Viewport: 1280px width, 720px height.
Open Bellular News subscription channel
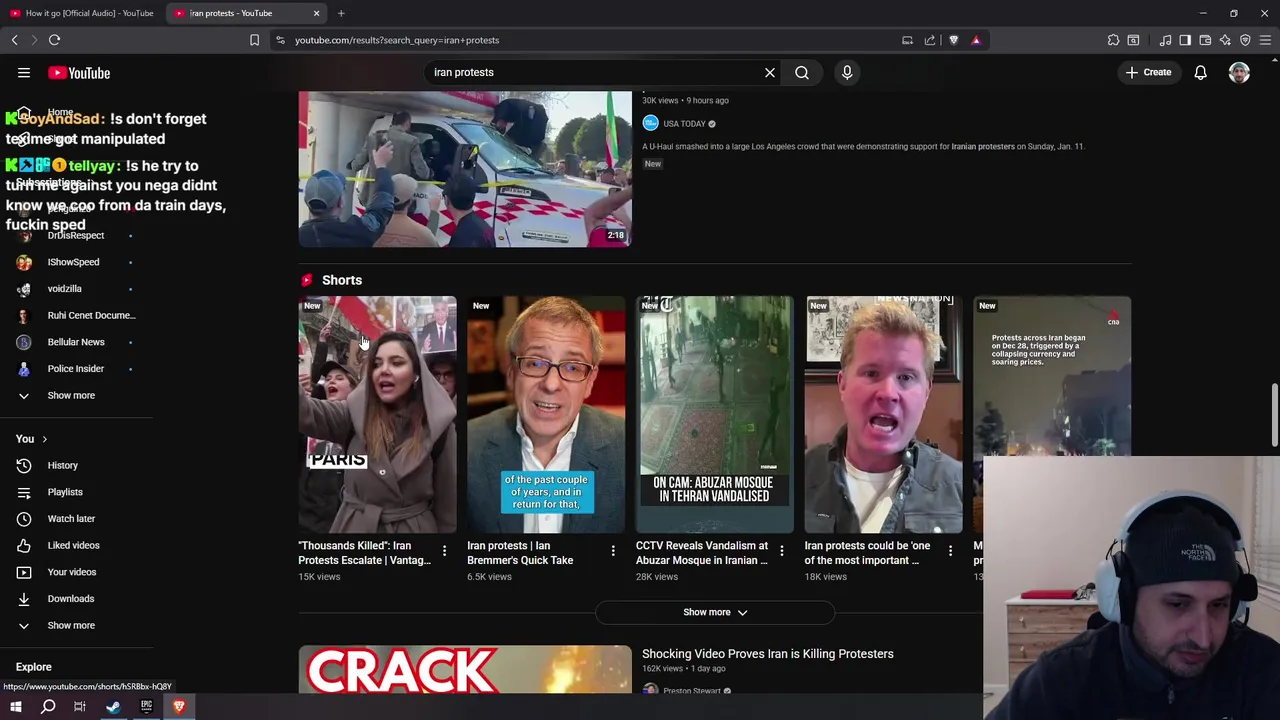(76, 342)
